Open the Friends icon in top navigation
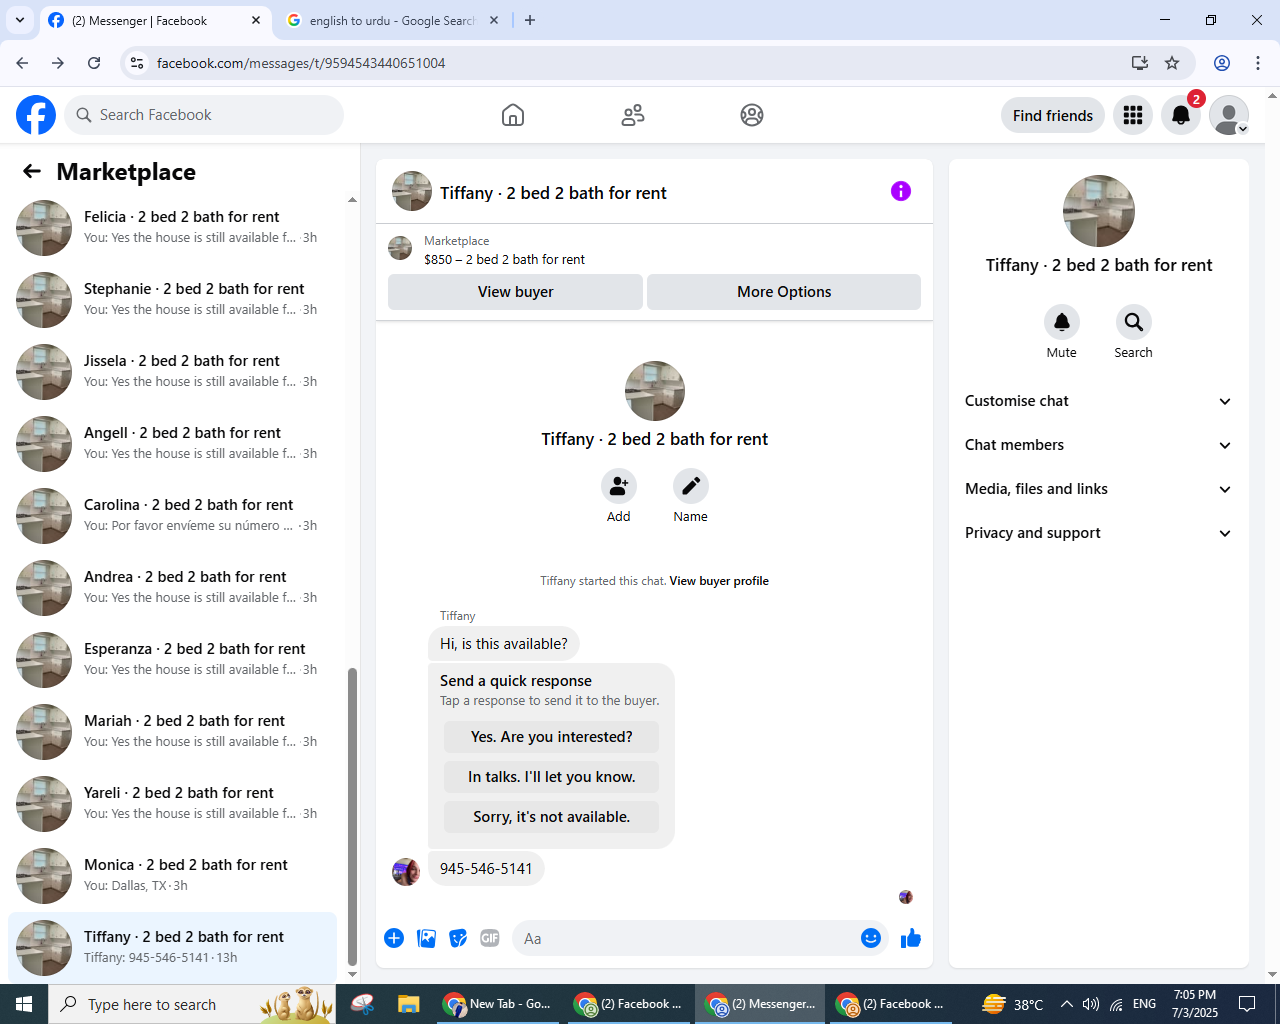Screen dimensions: 1280x1024 pos(633,115)
